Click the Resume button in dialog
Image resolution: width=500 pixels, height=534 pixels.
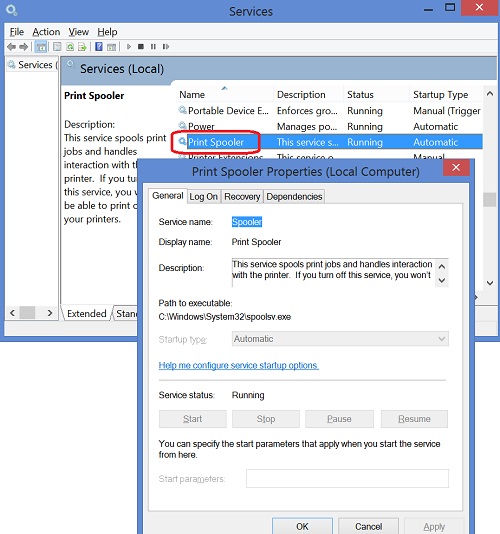pos(414,419)
